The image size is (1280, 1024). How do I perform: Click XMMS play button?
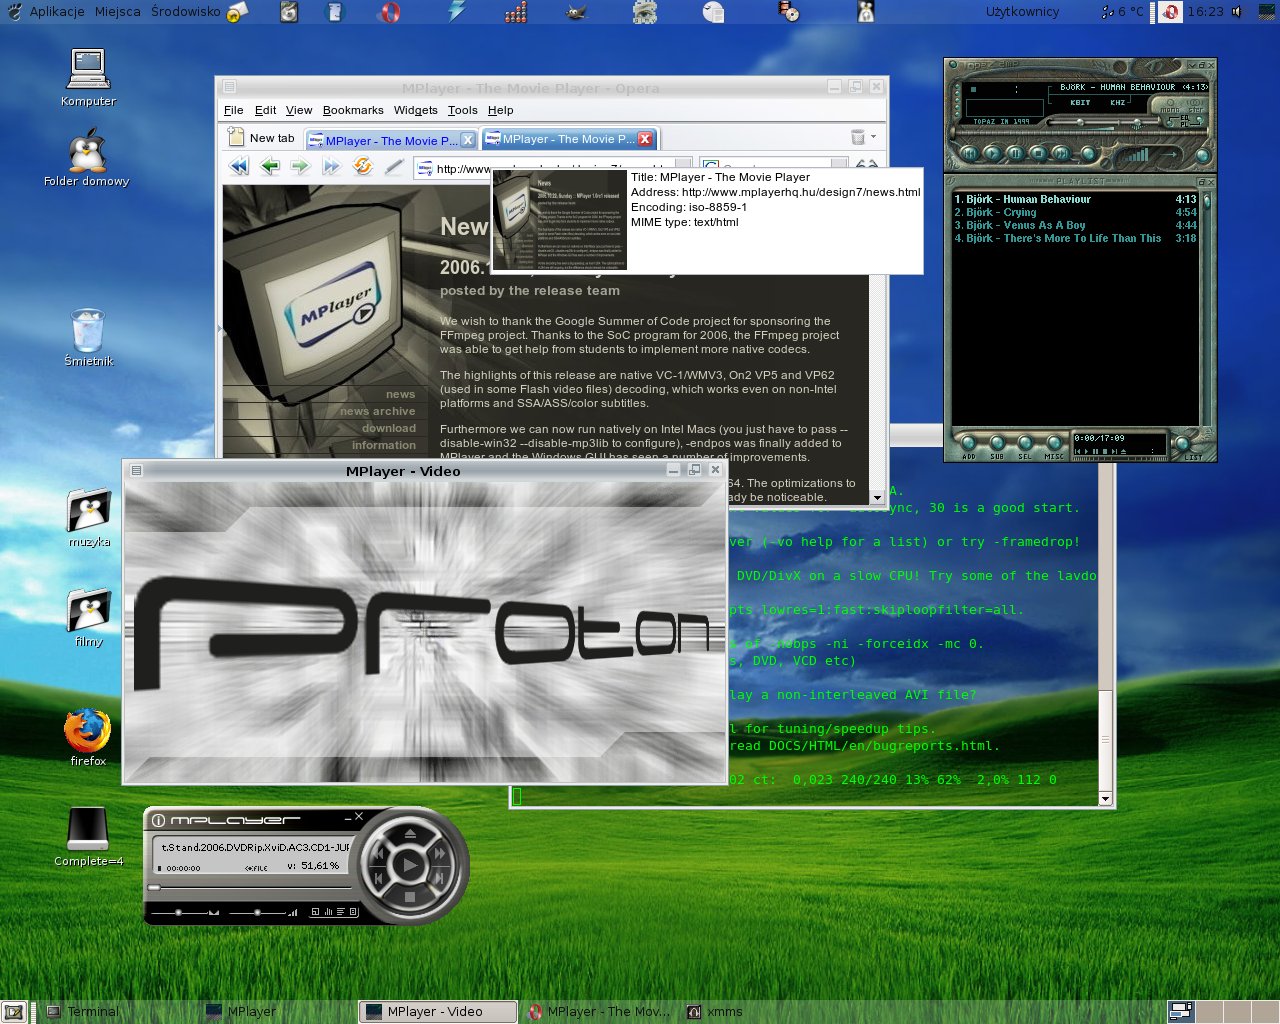(x=993, y=154)
